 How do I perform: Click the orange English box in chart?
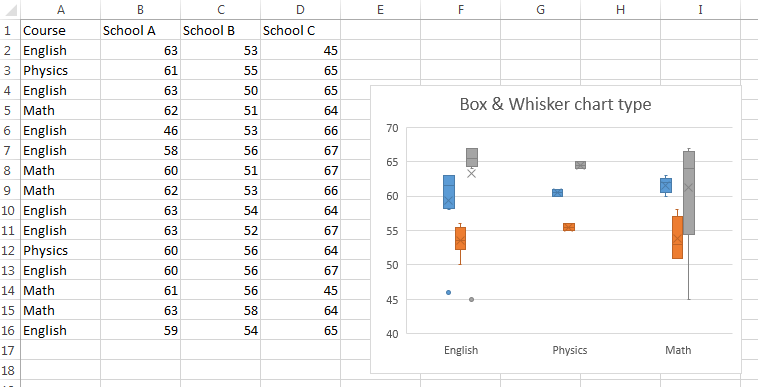pyautogui.click(x=460, y=238)
